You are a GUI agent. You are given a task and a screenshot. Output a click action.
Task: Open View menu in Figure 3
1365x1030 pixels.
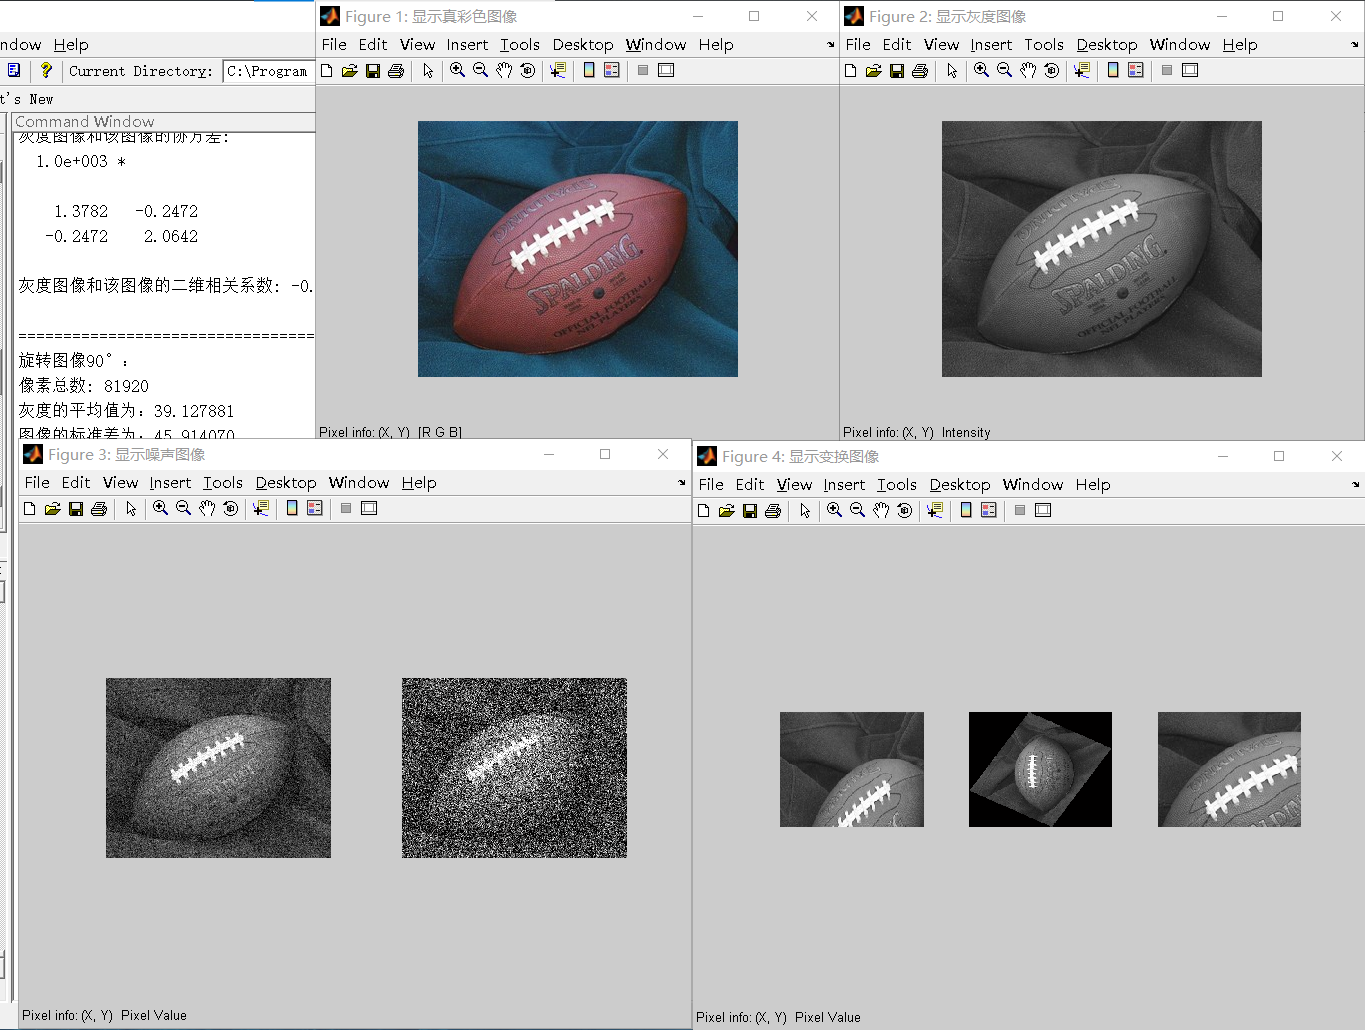point(120,483)
